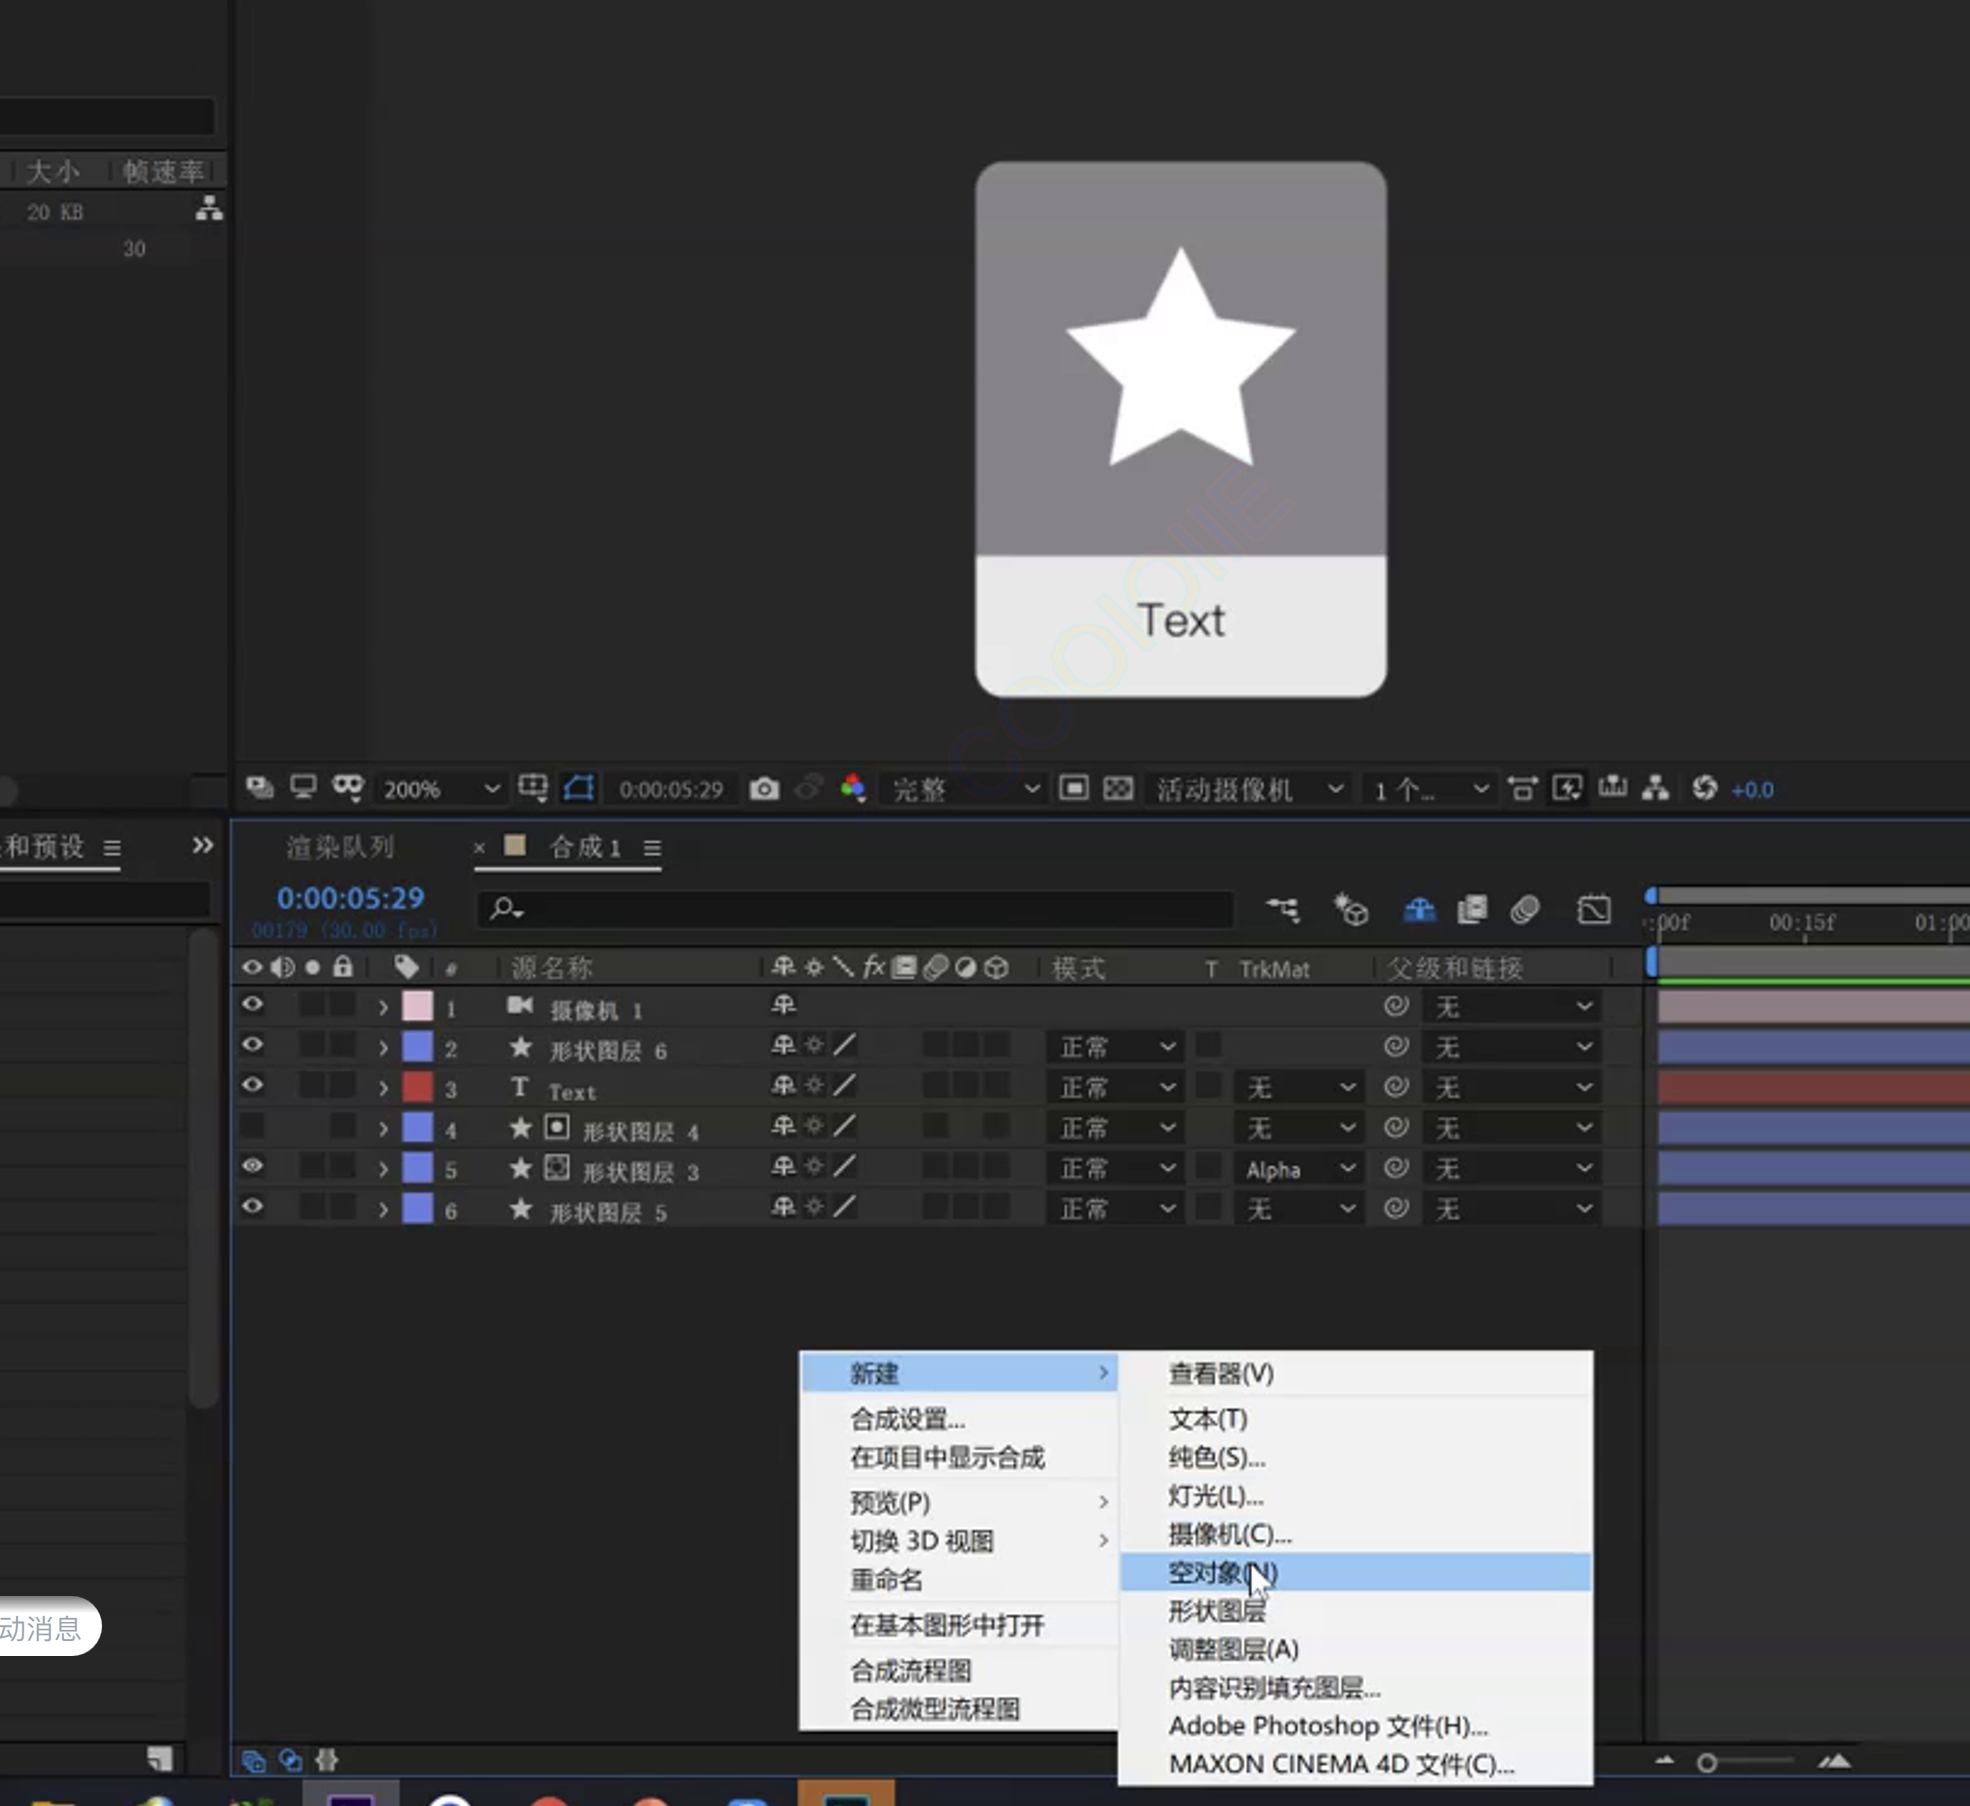
Task: Open the graph editor icon
Action: point(1593,909)
